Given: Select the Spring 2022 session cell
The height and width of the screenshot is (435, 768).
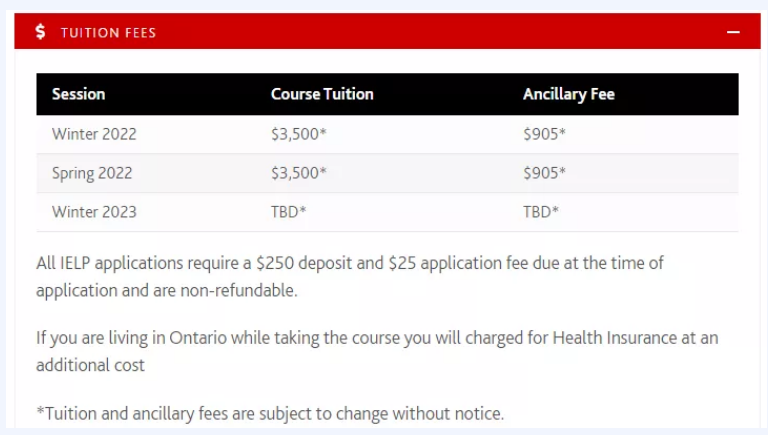Looking at the screenshot, I should click(92, 173).
